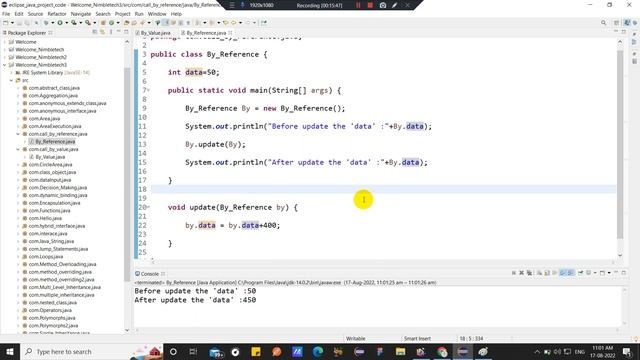Click Console Pin Console icon

point(580,273)
